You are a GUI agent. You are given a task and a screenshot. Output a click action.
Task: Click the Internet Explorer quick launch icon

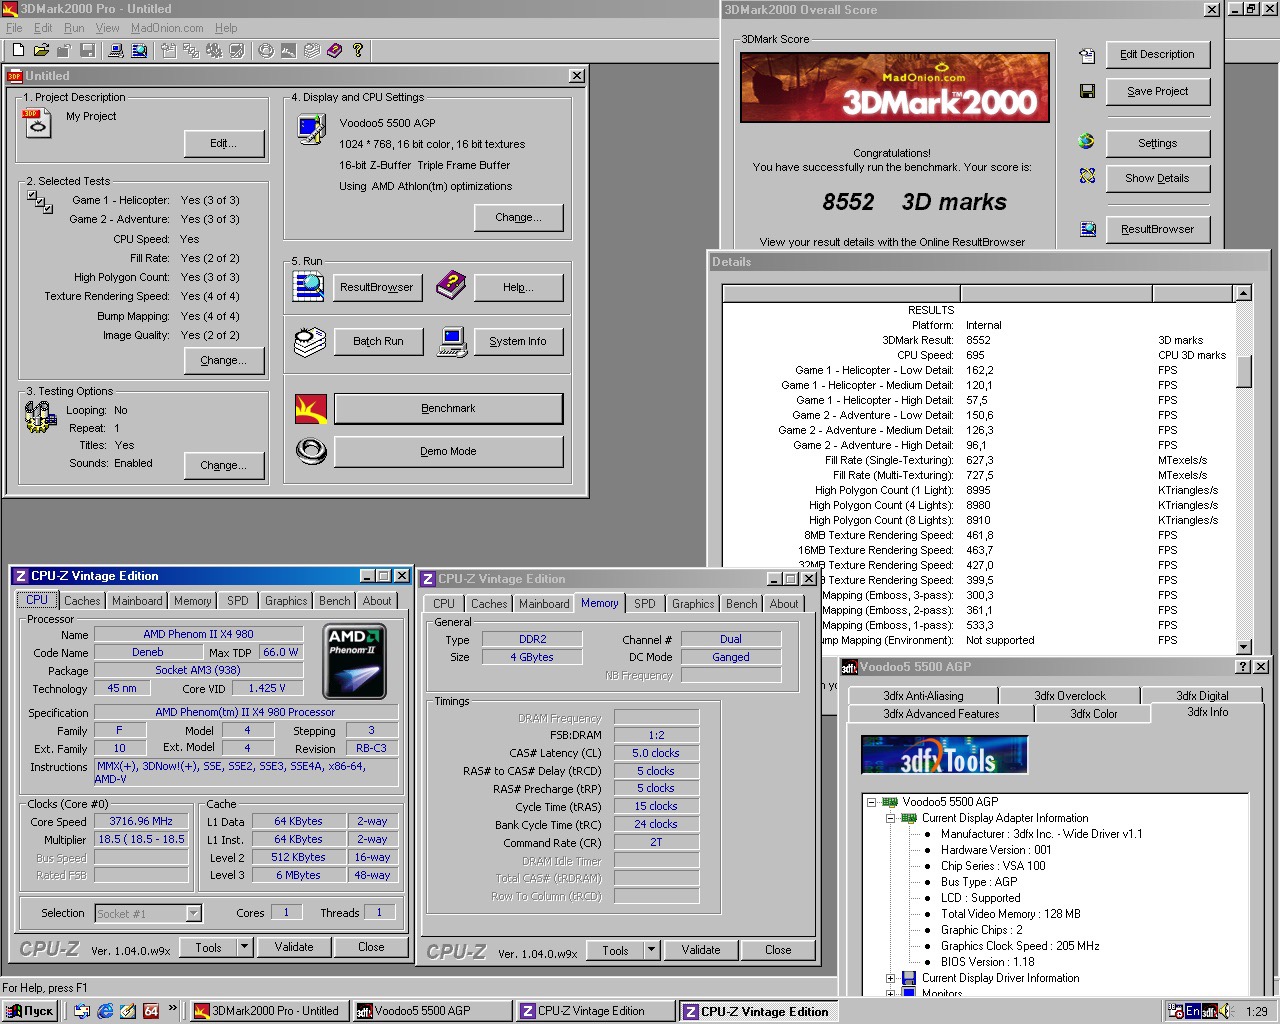(105, 1011)
